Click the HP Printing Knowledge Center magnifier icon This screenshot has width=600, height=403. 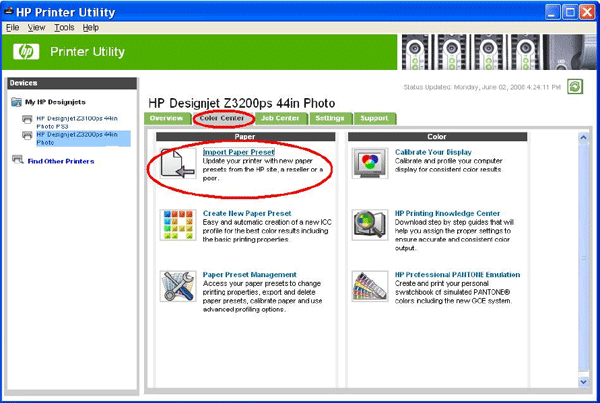(370, 225)
